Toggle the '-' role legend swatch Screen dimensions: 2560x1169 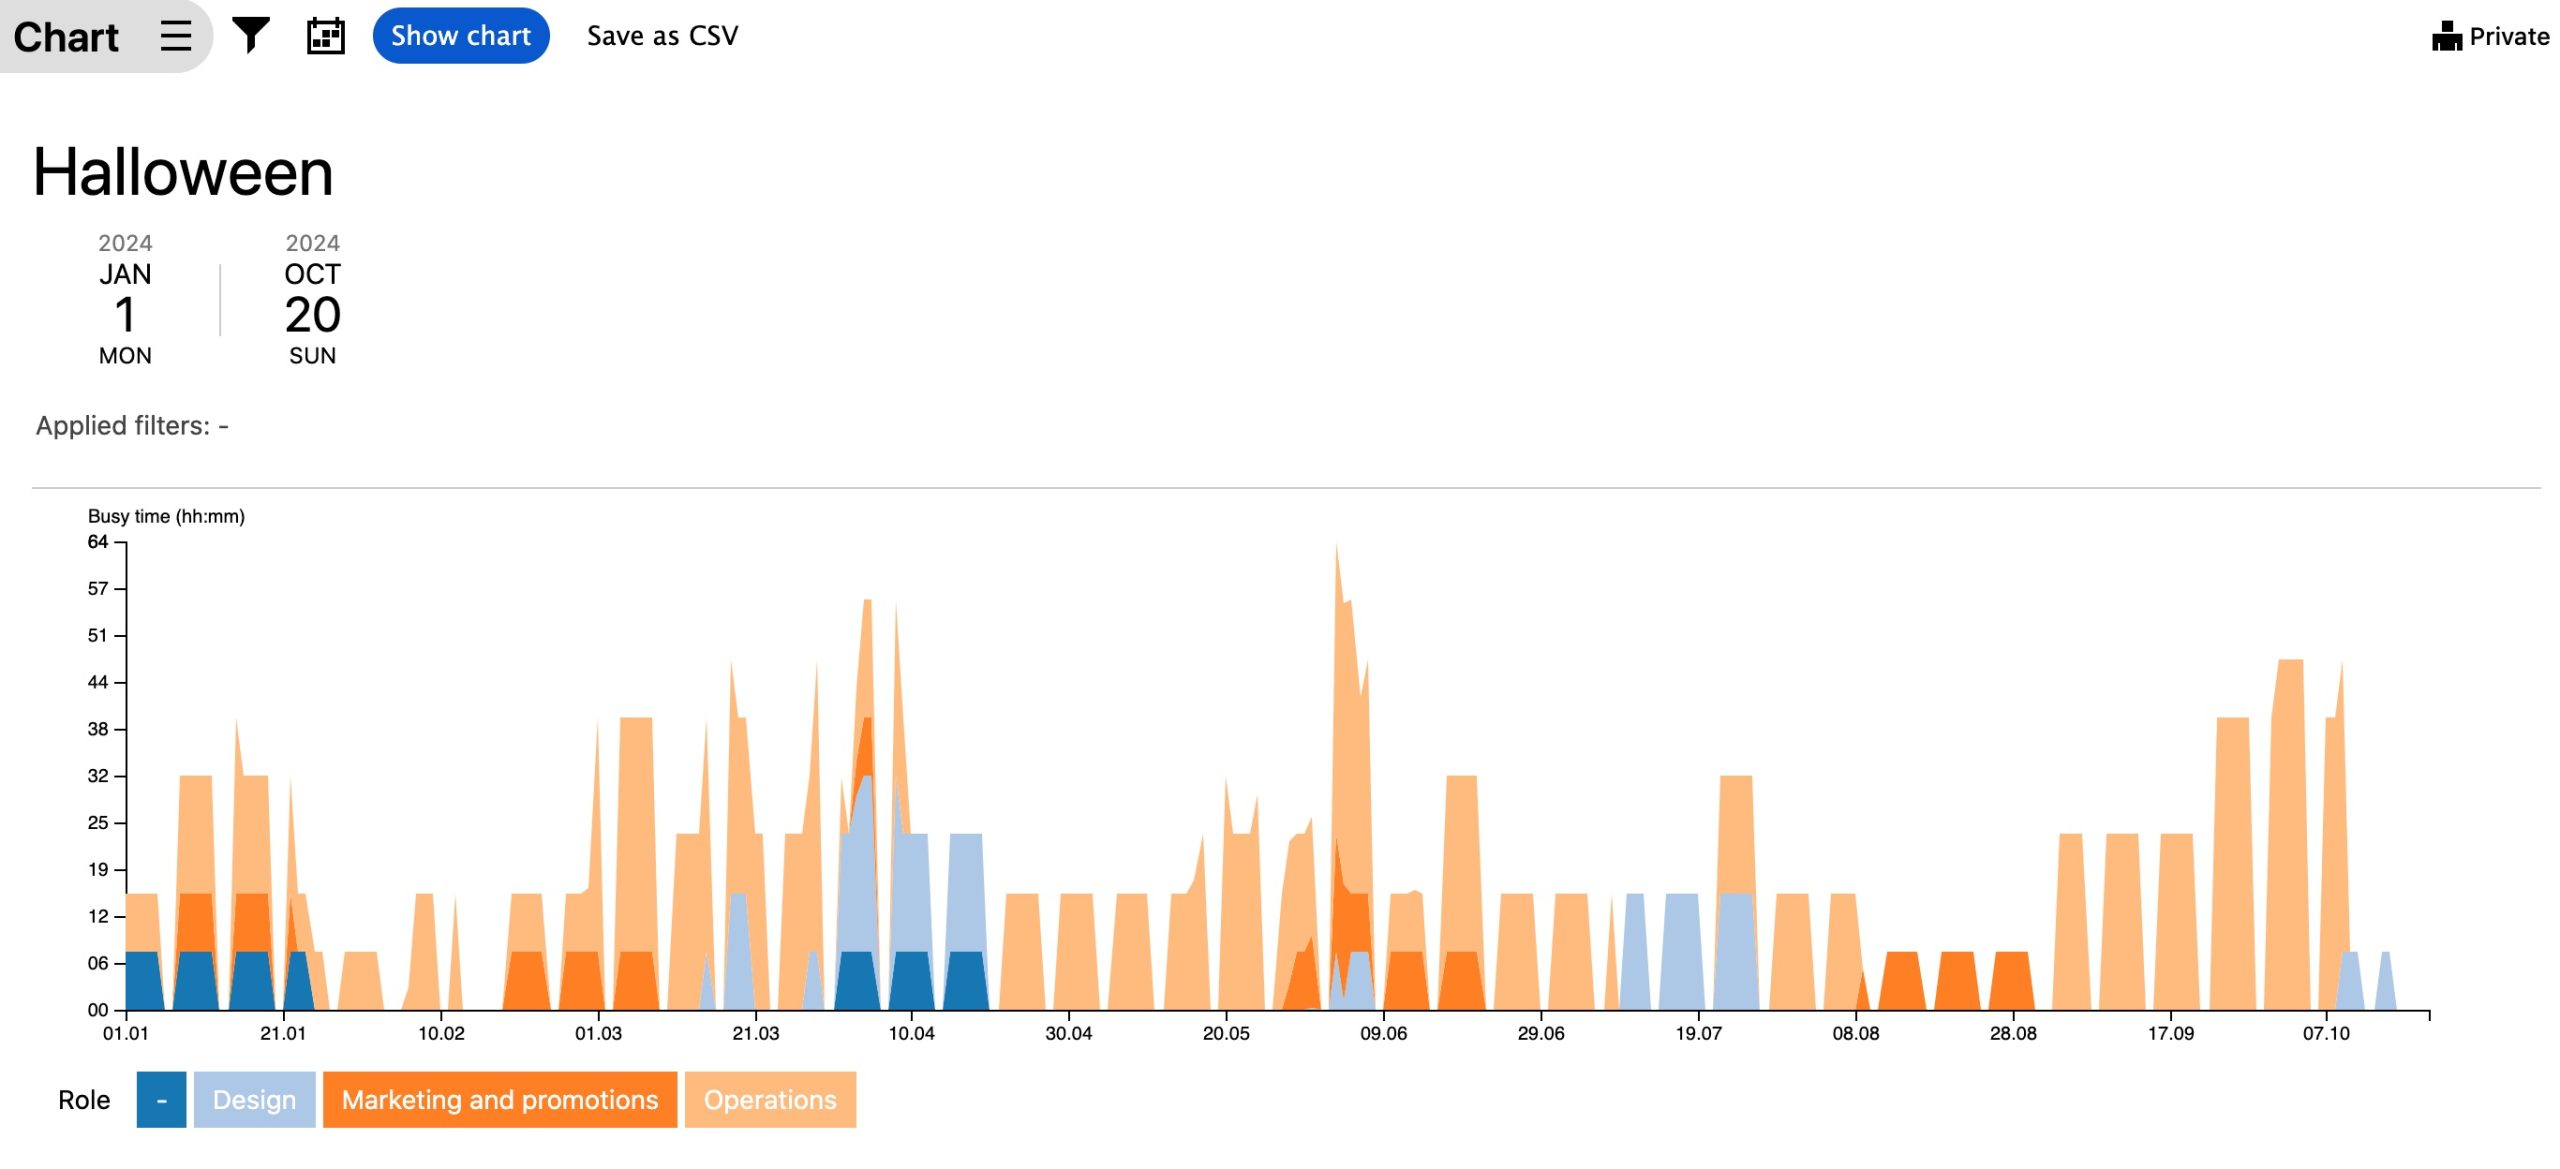[161, 1100]
